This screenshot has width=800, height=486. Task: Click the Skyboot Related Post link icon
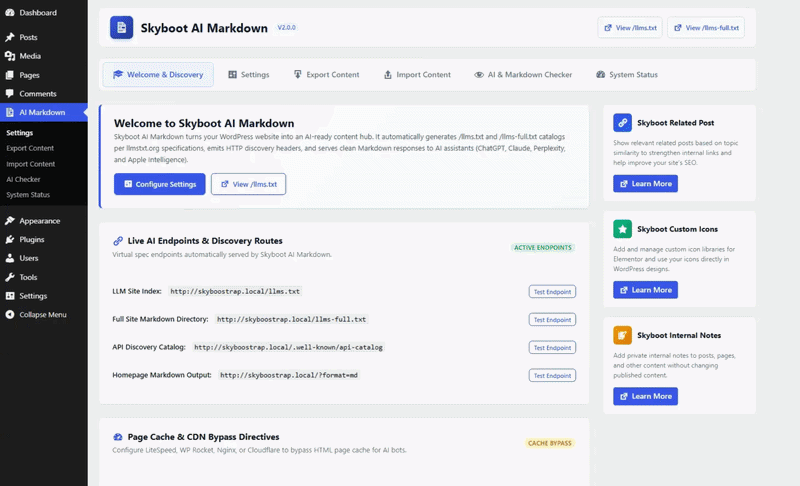coord(622,123)
